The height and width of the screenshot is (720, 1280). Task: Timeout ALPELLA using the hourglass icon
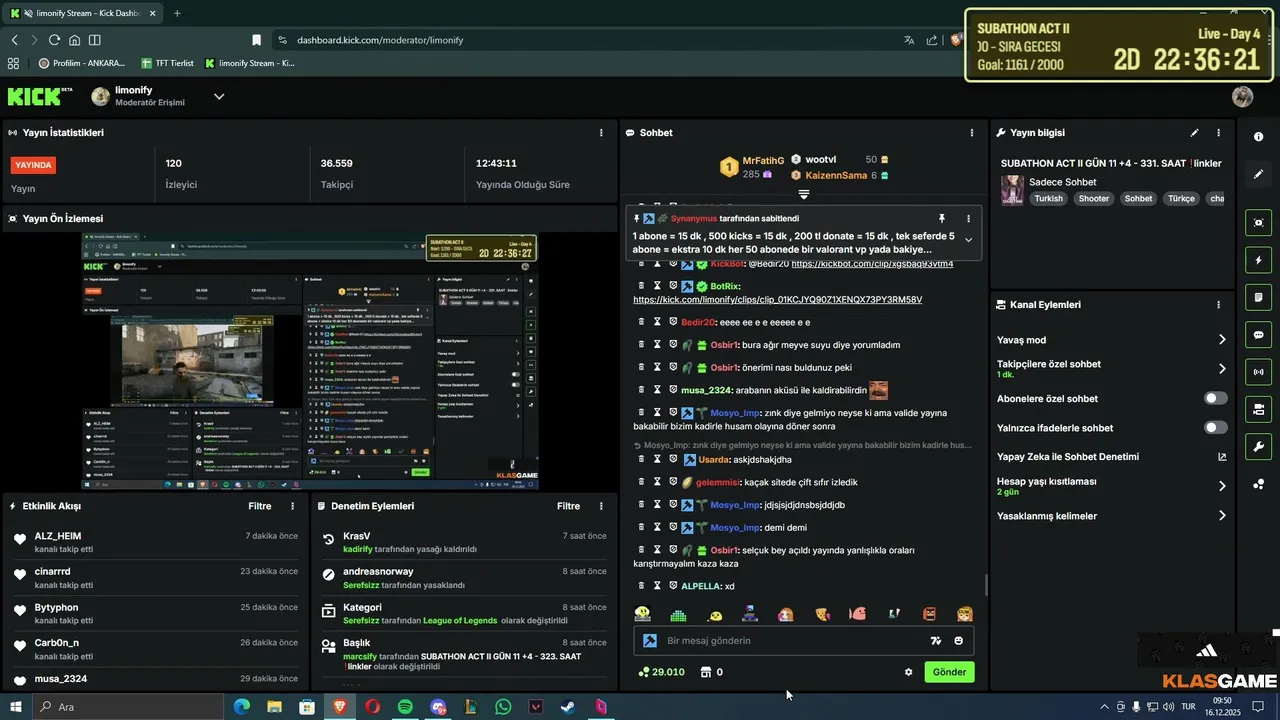[x=657, y=585]
